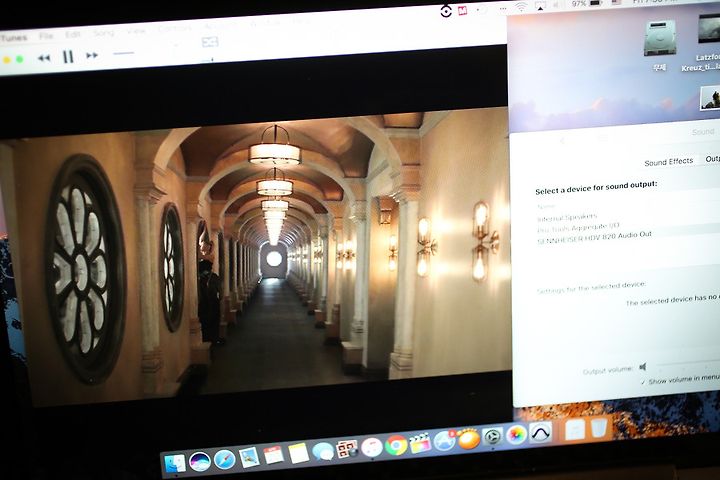
Task: Open the orange round app in Dock
Action: point(469,439)
